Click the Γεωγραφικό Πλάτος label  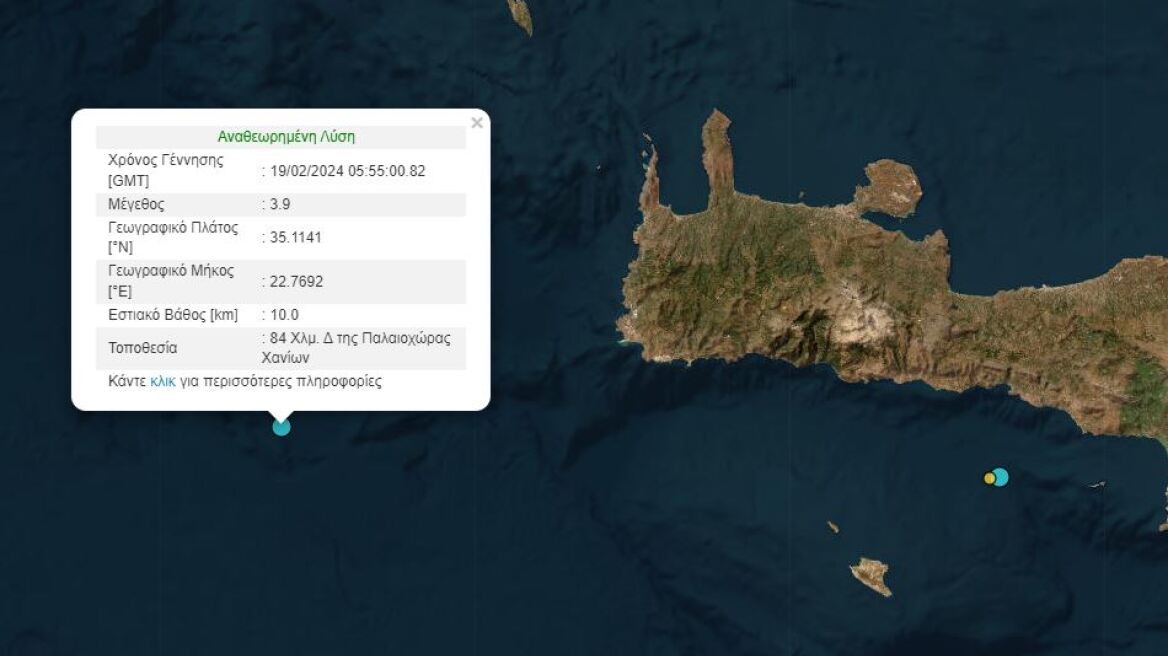click(x=170, y=237)
